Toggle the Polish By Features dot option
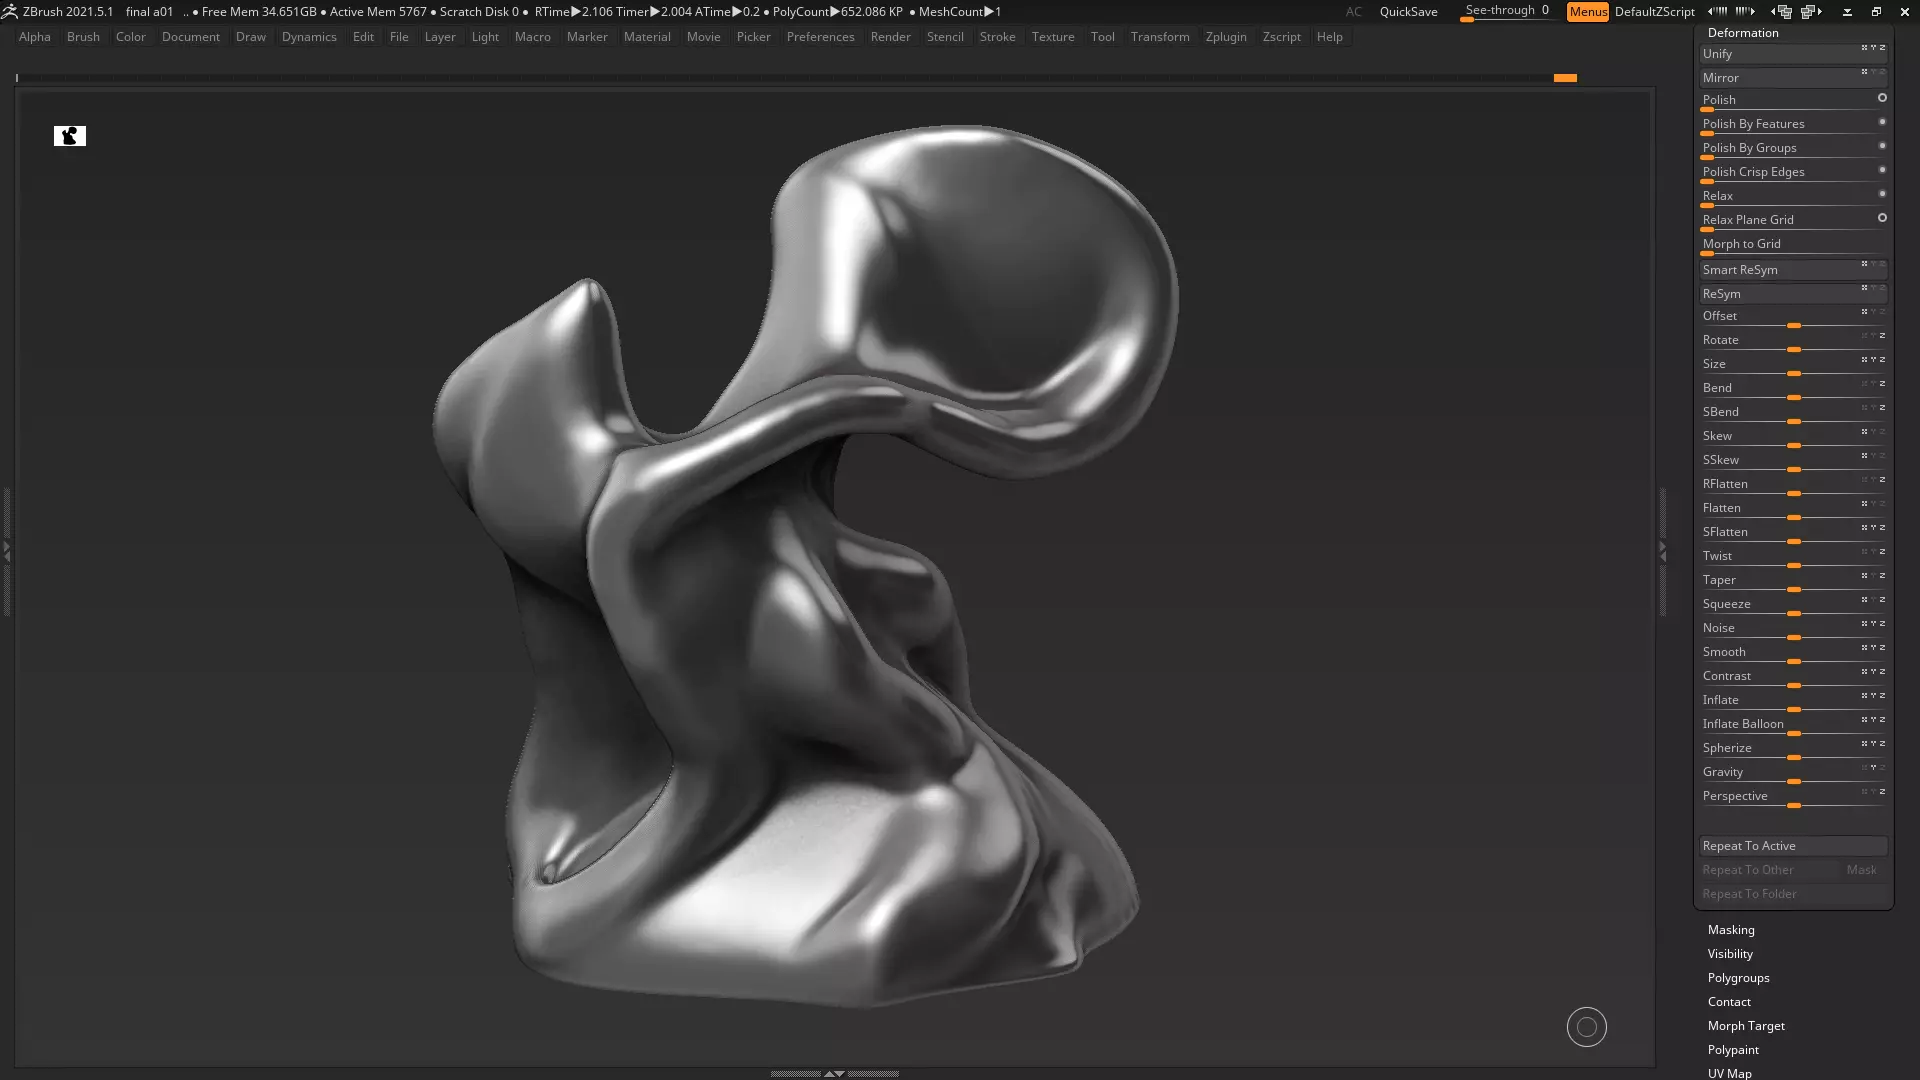 (1882, 122)
